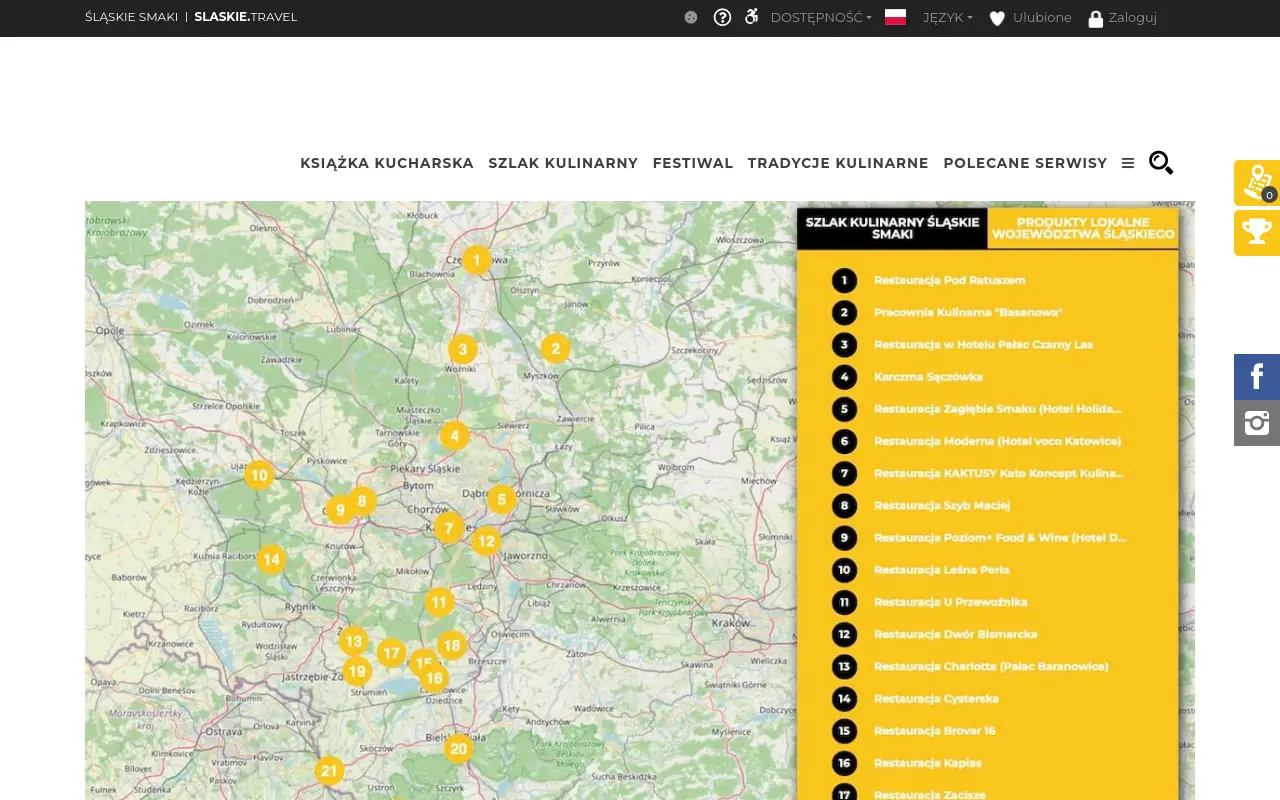Screen dimensions: 1280x800
Task: Click the wheelchair accessibility icon
Action: 752,17
